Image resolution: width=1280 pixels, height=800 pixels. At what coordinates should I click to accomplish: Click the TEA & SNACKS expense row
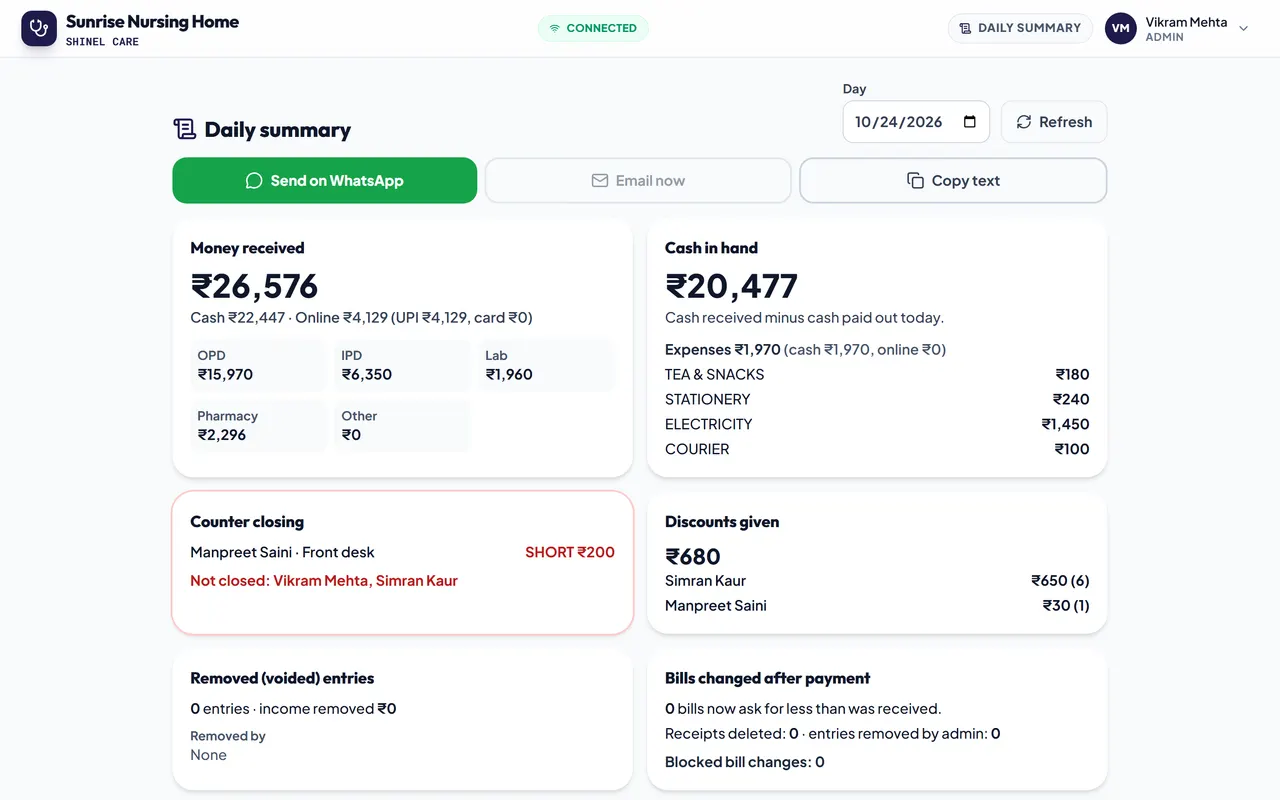(x=877, y=374)
